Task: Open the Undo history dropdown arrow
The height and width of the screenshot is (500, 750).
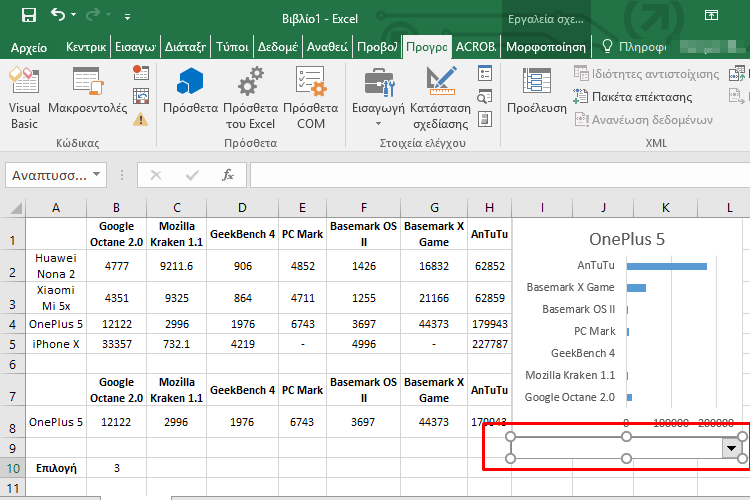Action: [x=73, y=15]
